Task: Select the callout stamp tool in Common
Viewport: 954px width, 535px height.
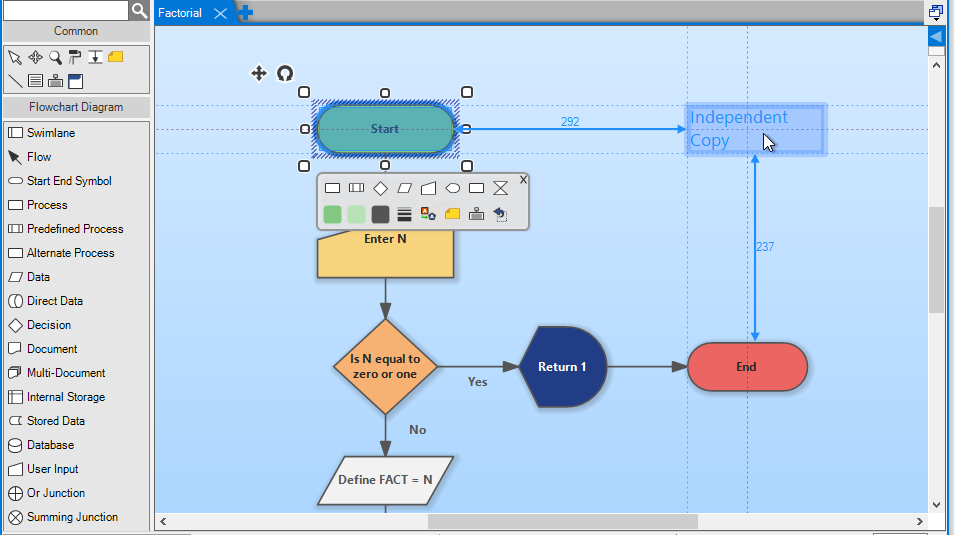Action: (55, 81)
